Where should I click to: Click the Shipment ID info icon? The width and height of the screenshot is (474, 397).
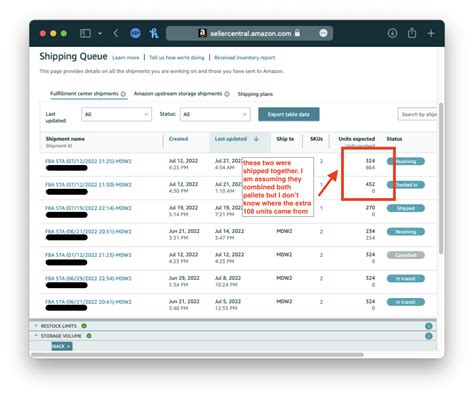70,146
